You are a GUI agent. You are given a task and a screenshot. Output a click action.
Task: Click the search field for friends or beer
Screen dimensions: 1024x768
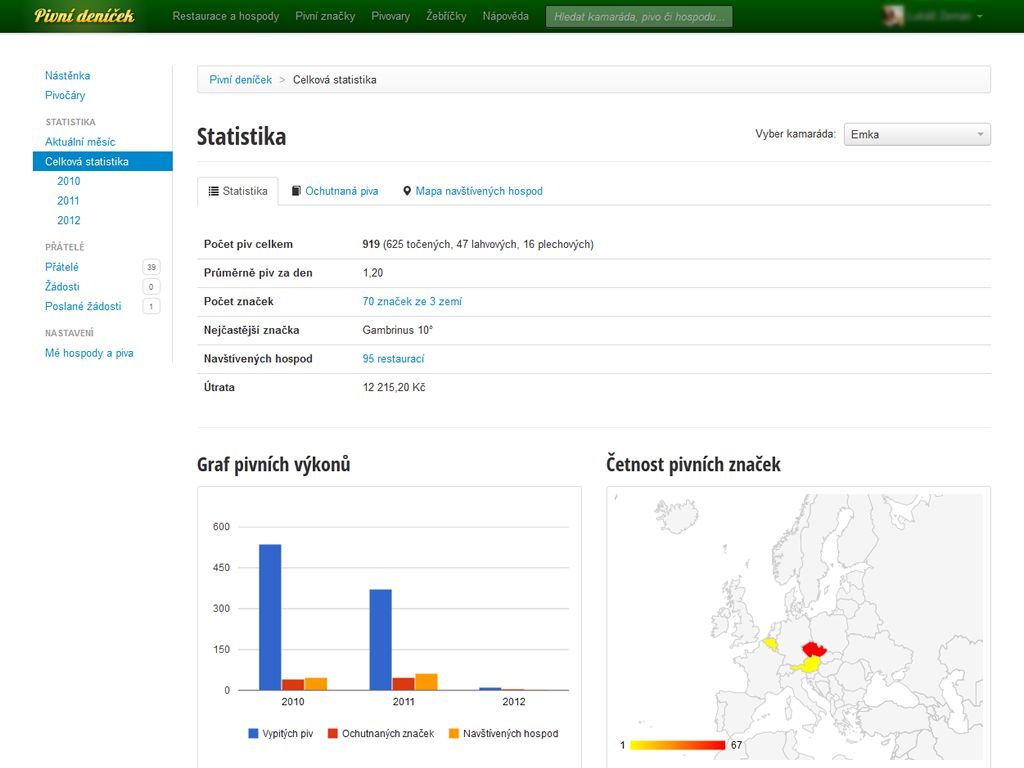point(639,17)
